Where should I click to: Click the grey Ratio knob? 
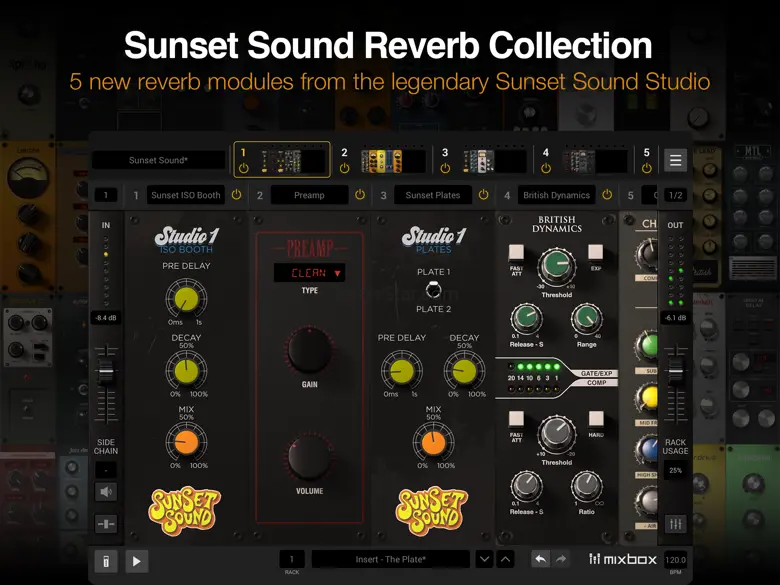coord(587,486)
